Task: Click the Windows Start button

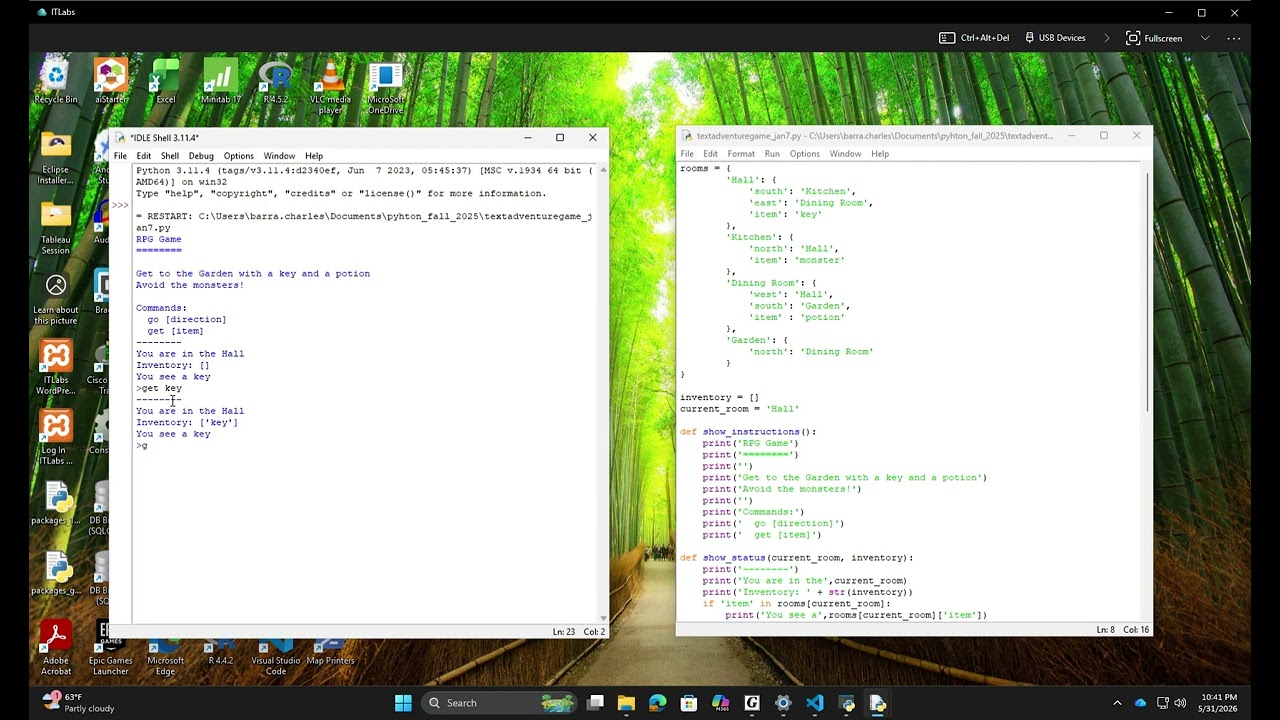Action: click(x=403, y=703)
